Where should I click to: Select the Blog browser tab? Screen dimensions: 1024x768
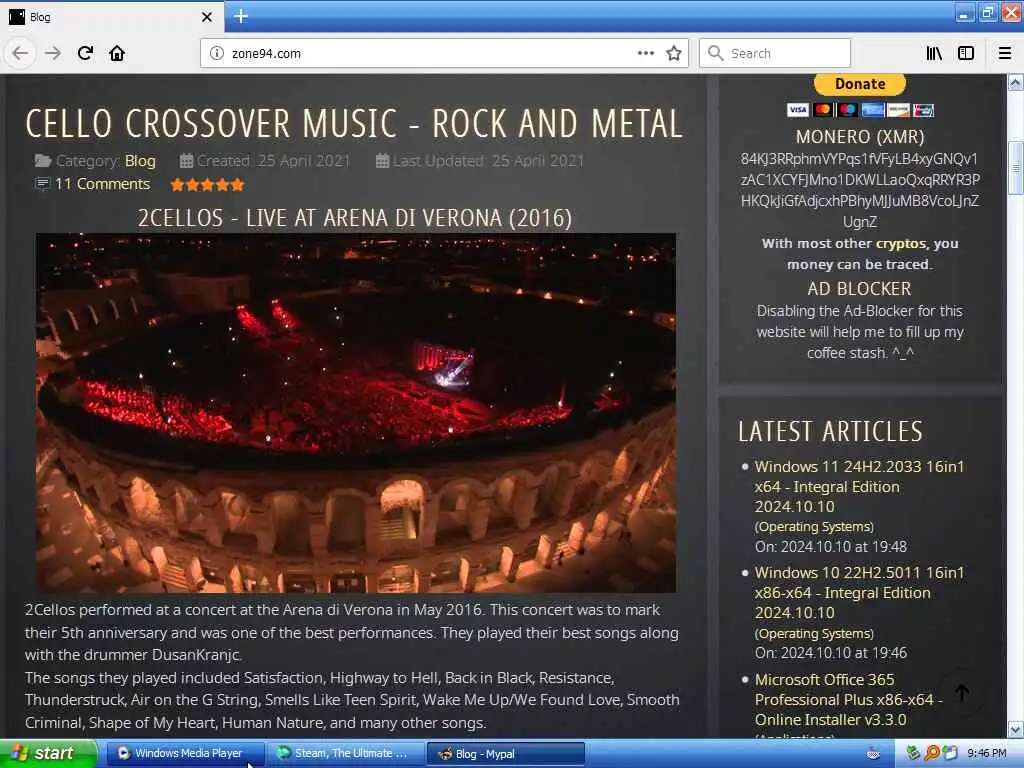tap(111, 17)
